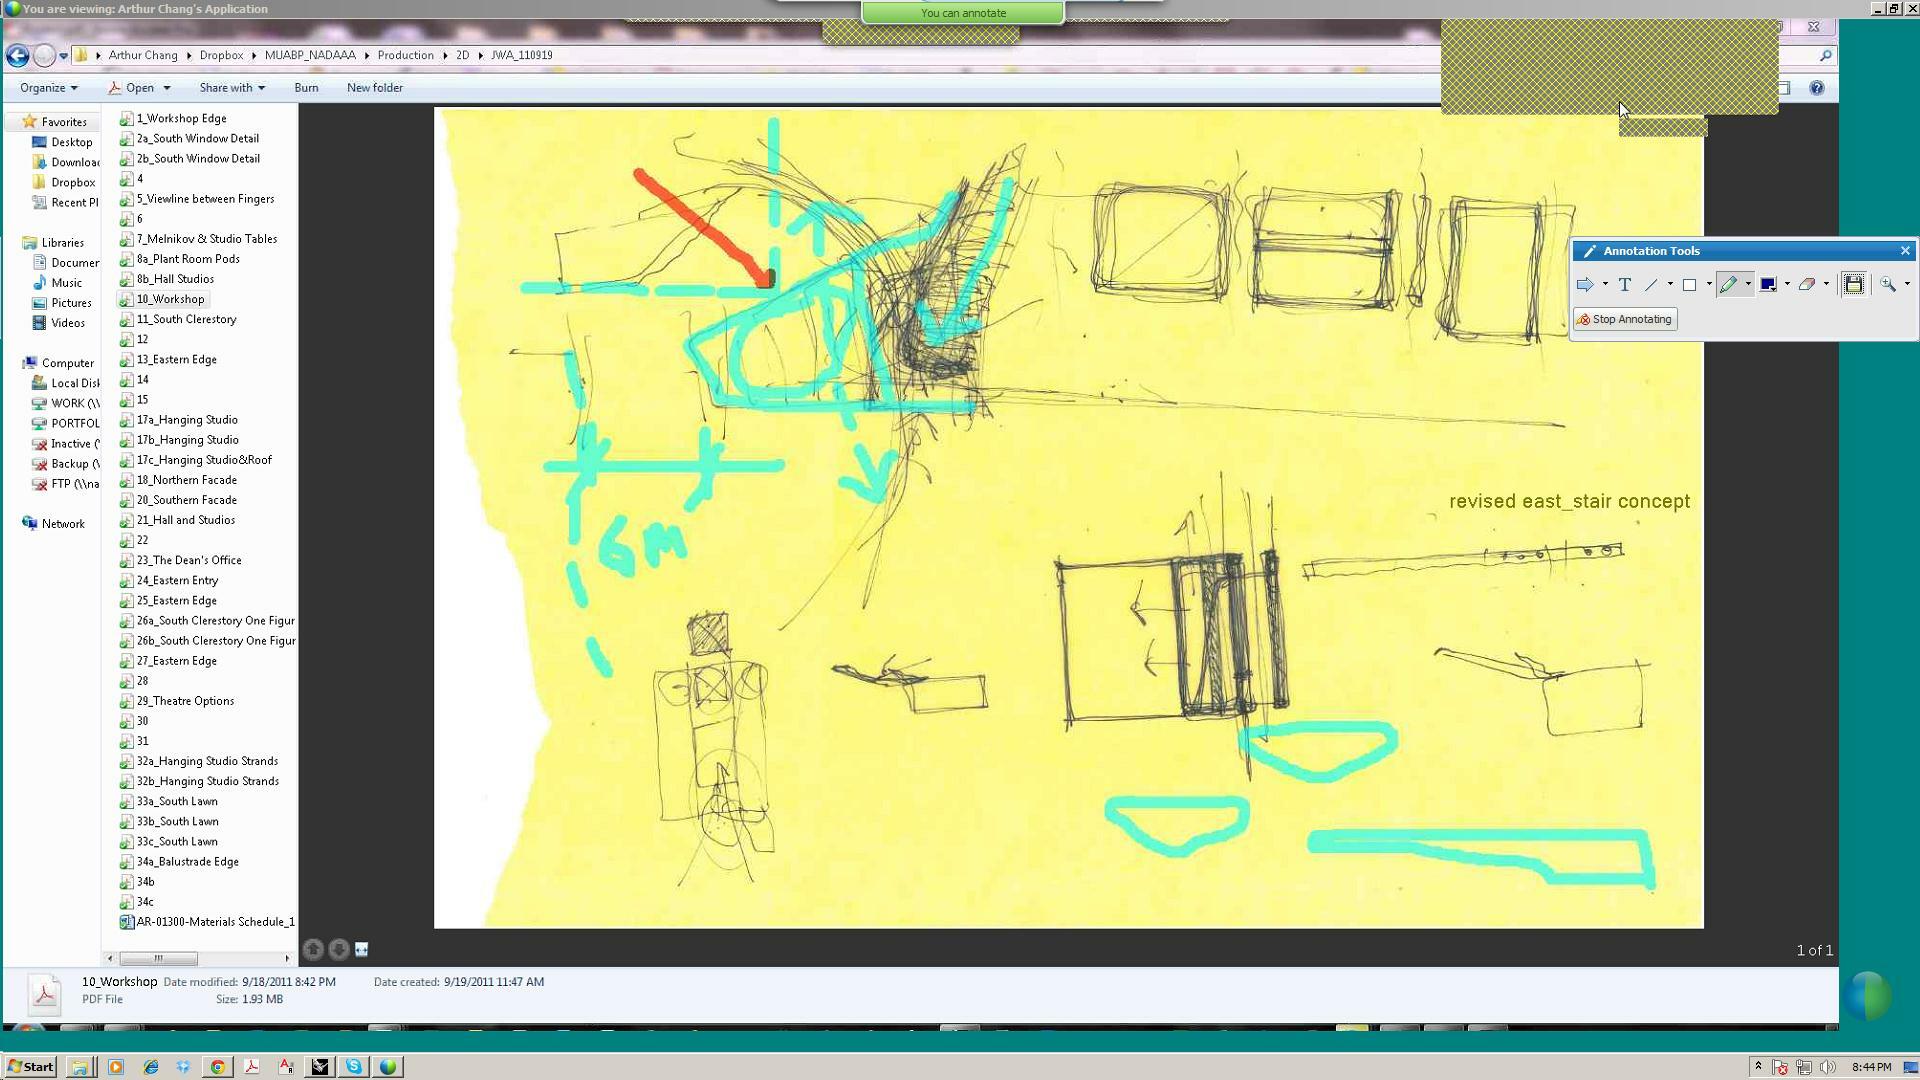Image resolution: width=1920 pixels, height=1080 pixels.
Task: Click the preview pane view mode icon
Action: coord(362,949)
